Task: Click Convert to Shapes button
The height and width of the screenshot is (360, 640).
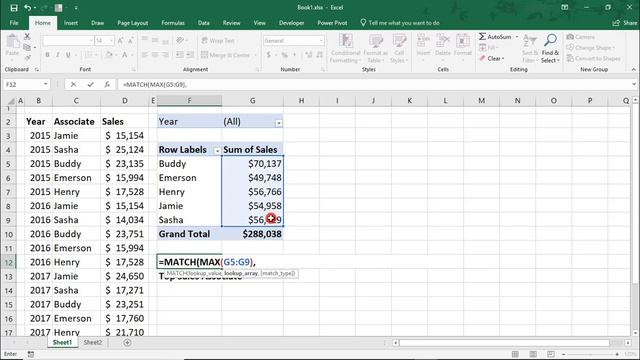Action: (x=593, y=58)
